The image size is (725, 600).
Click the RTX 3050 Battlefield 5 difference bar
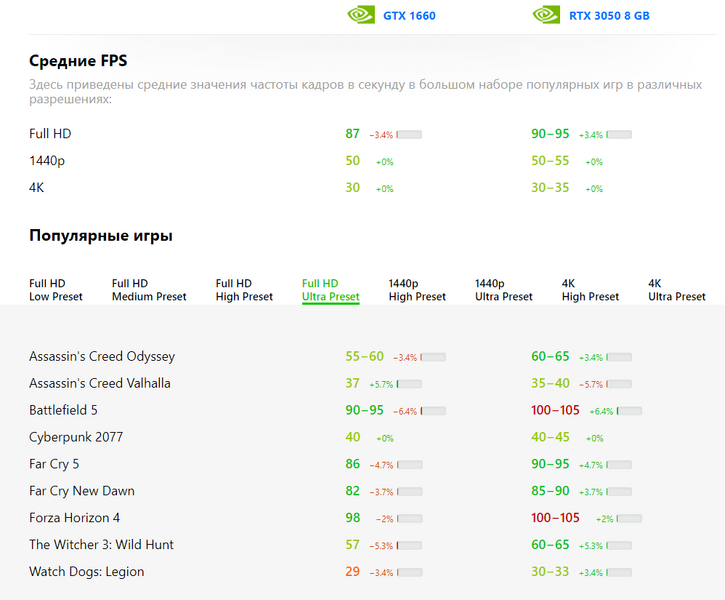(x=629, y=411)
